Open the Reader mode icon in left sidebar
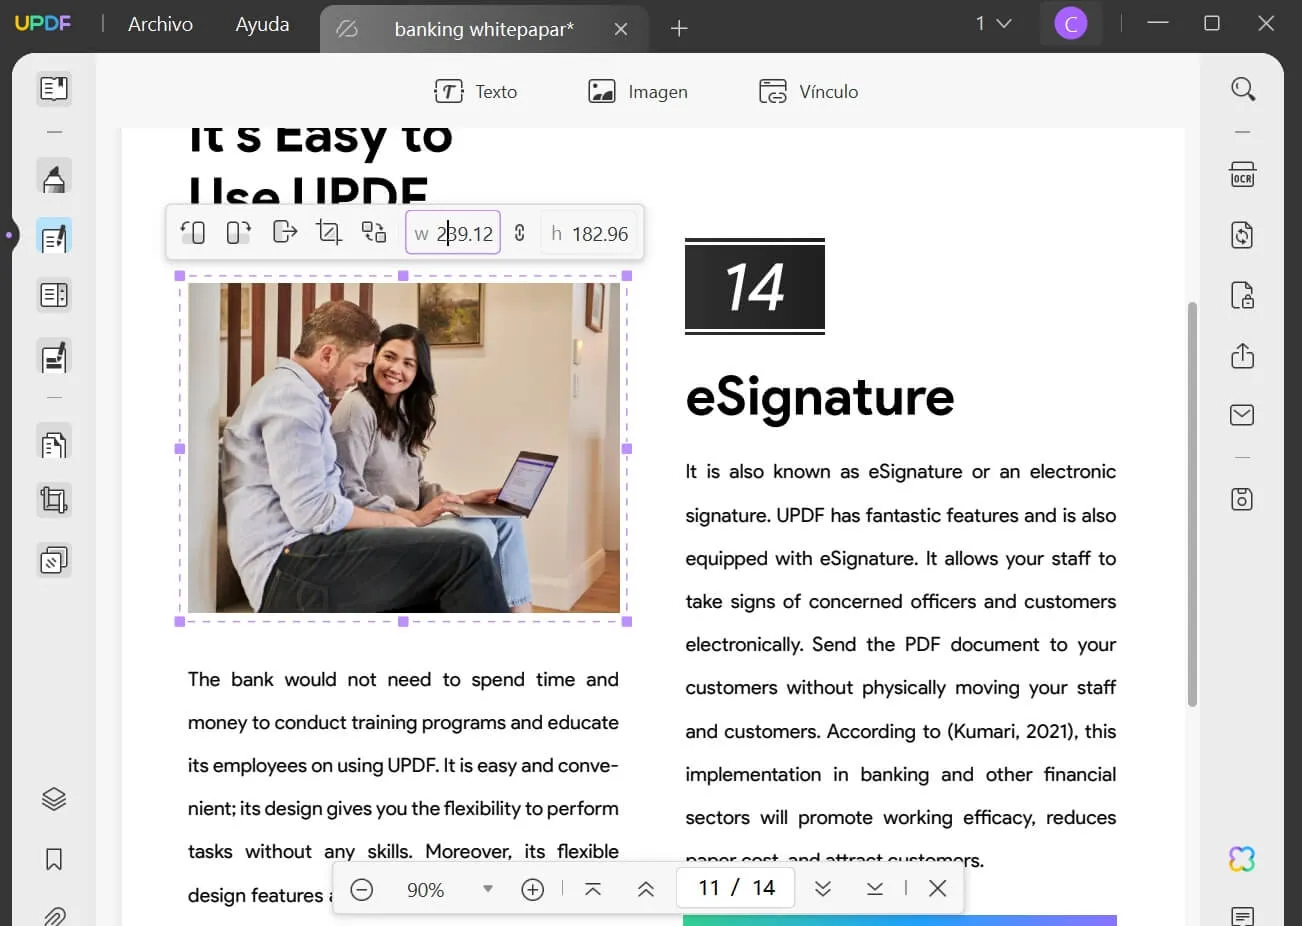1302x926 pixels. pyautogui.click(x=54, y=89)
